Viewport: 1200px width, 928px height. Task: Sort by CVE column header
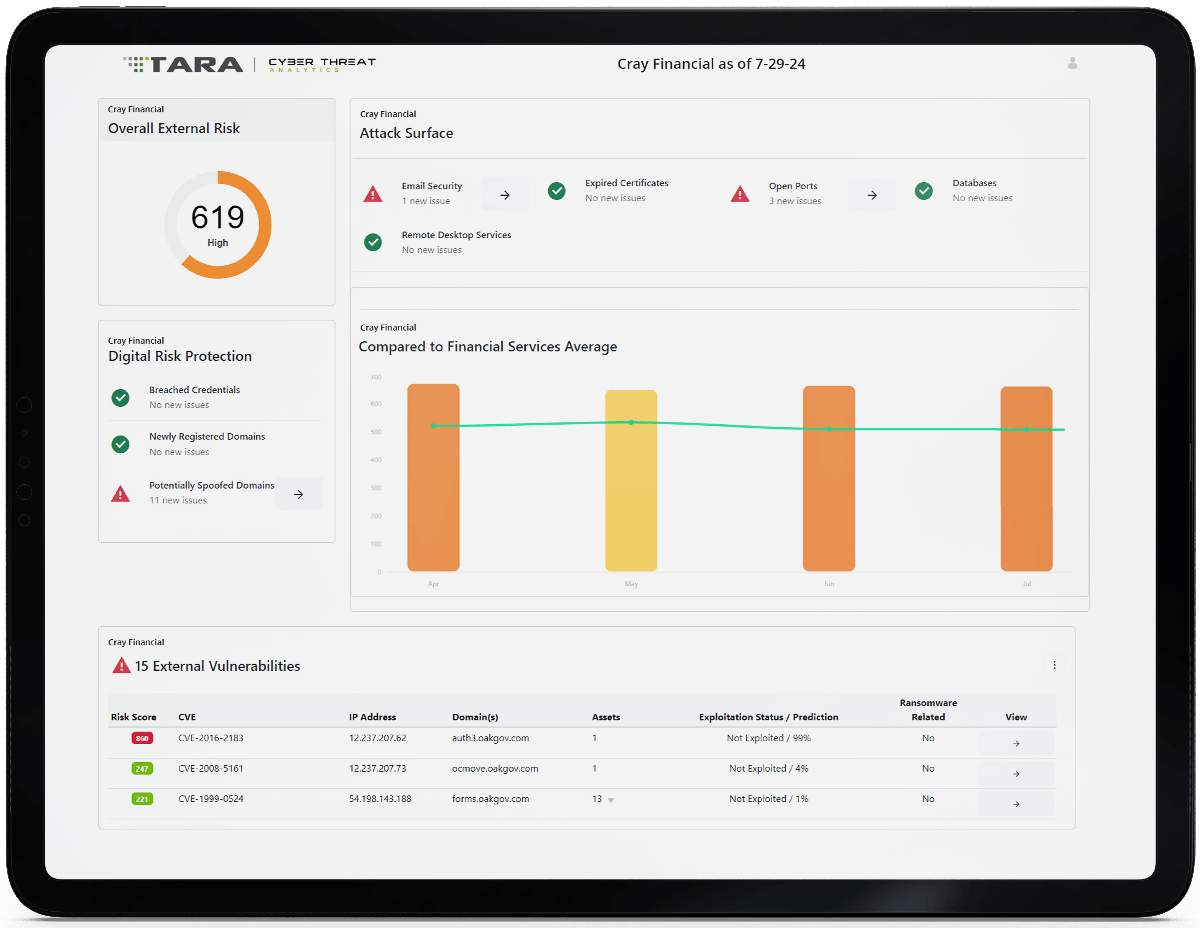[x=187, y=717]
